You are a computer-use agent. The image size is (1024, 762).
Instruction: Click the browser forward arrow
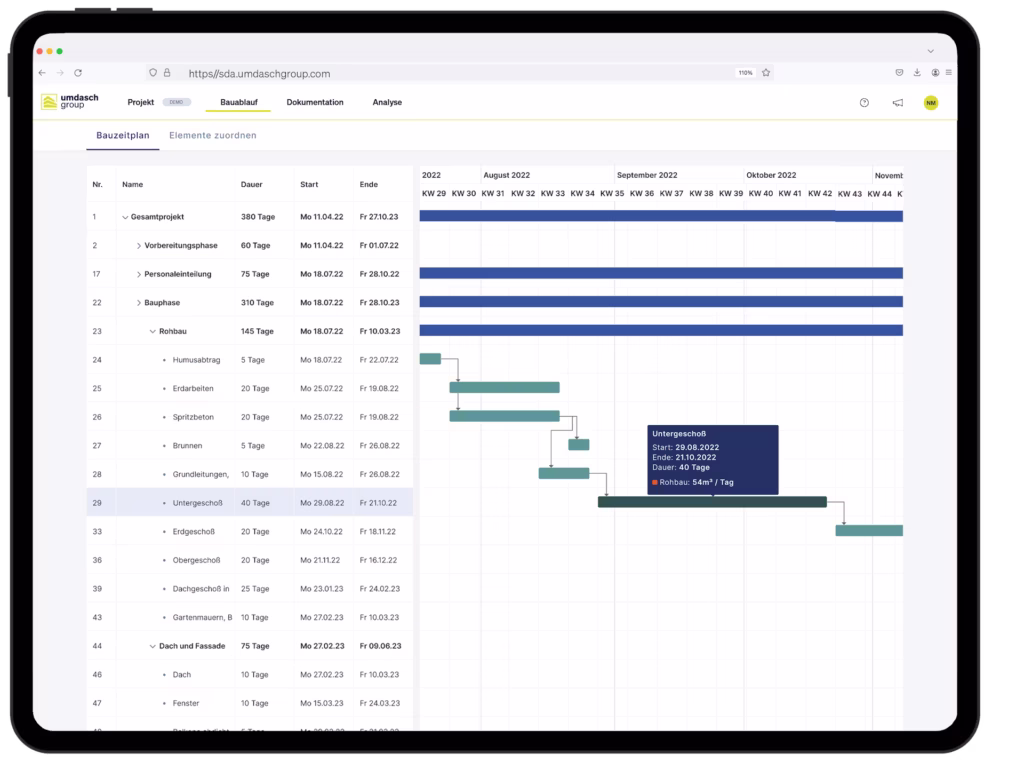[60, 73]
